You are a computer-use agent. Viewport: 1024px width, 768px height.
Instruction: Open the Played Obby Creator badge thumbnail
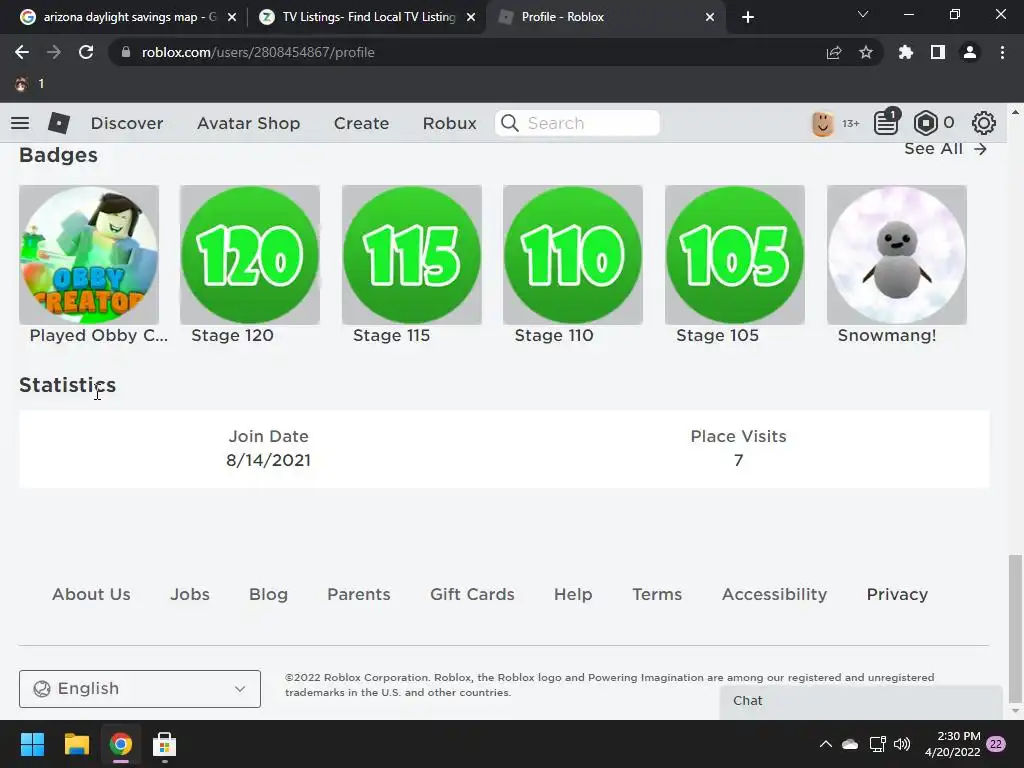click(89, 255)
